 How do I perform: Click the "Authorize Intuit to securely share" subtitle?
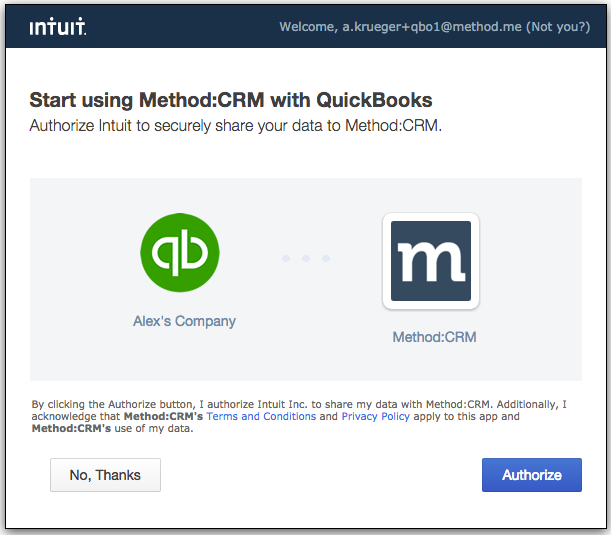[236, 126]
